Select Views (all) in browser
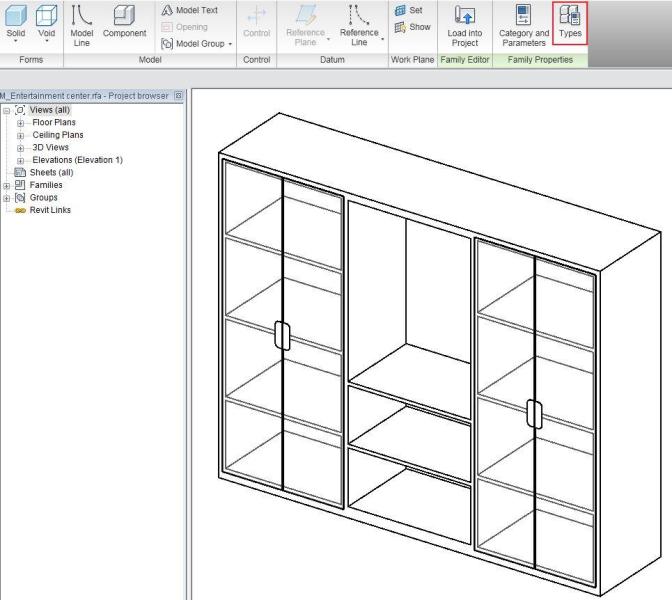 point(50,110)
